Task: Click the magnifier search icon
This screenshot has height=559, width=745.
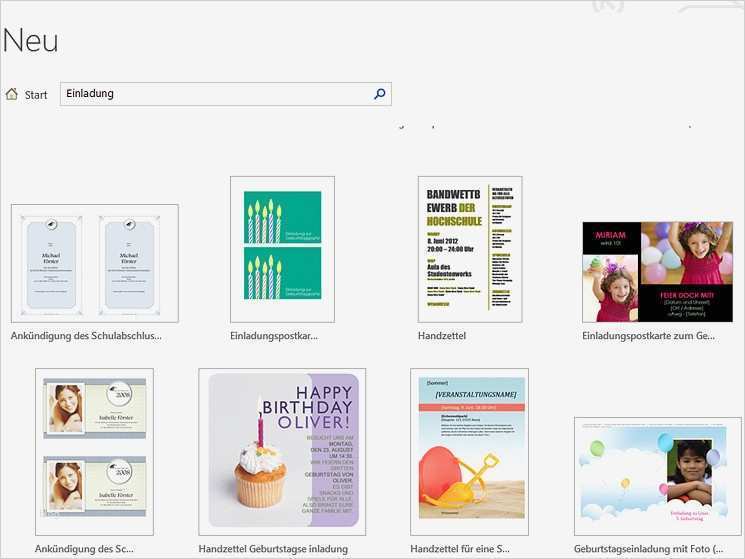Action: 380,94
